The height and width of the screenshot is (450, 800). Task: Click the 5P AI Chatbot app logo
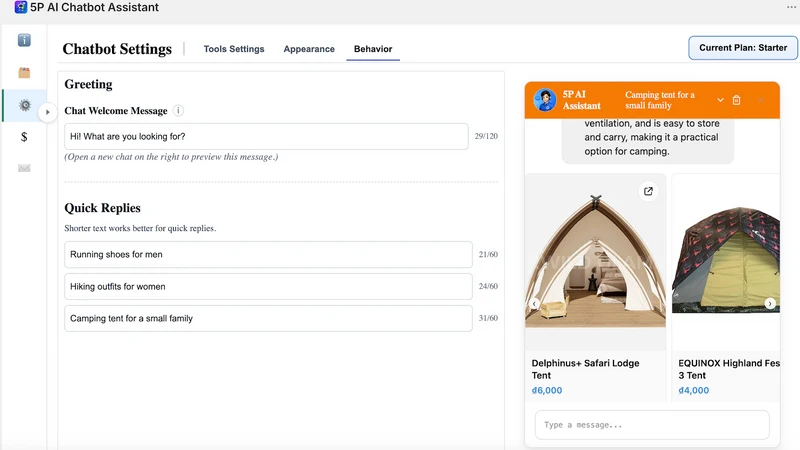(x=20, y=7)
